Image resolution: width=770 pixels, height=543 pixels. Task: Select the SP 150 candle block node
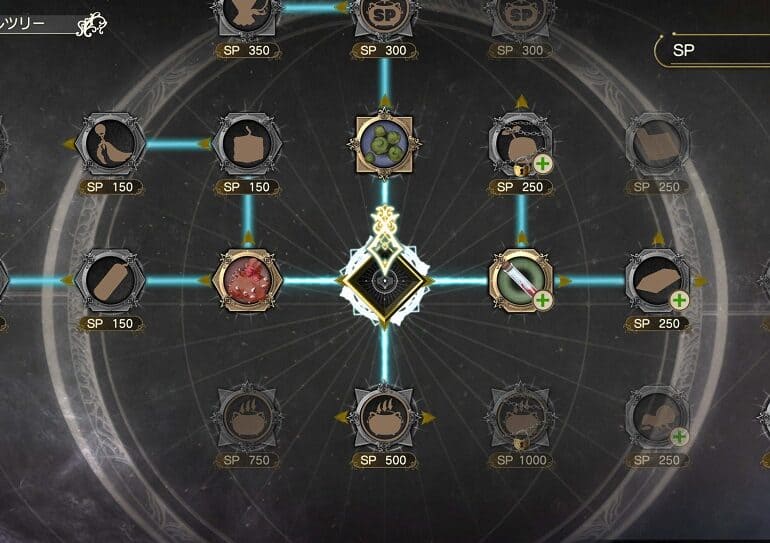coord(248,144)
